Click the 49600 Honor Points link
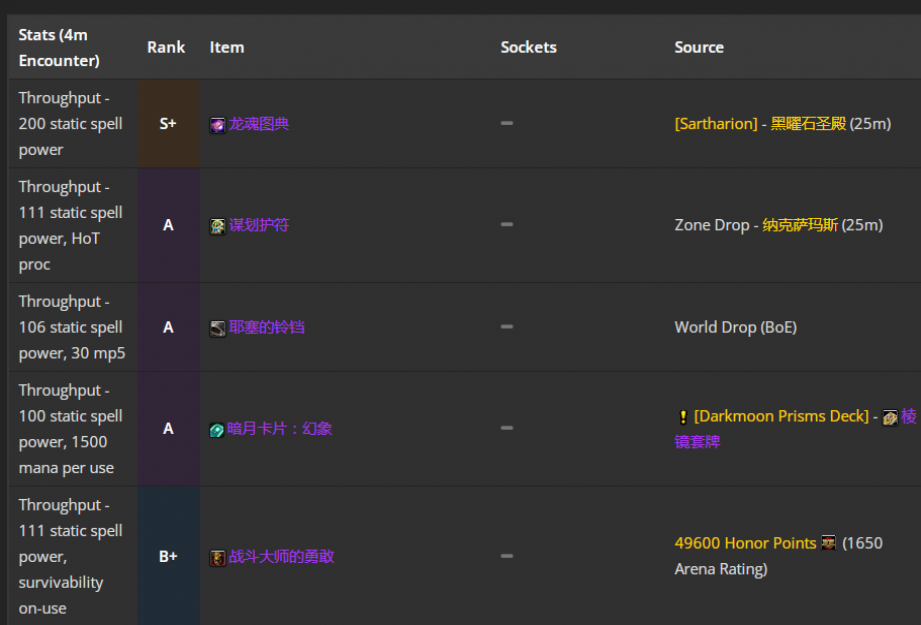The height and width of the screenshot is (625, 921). tap(745, 543)
